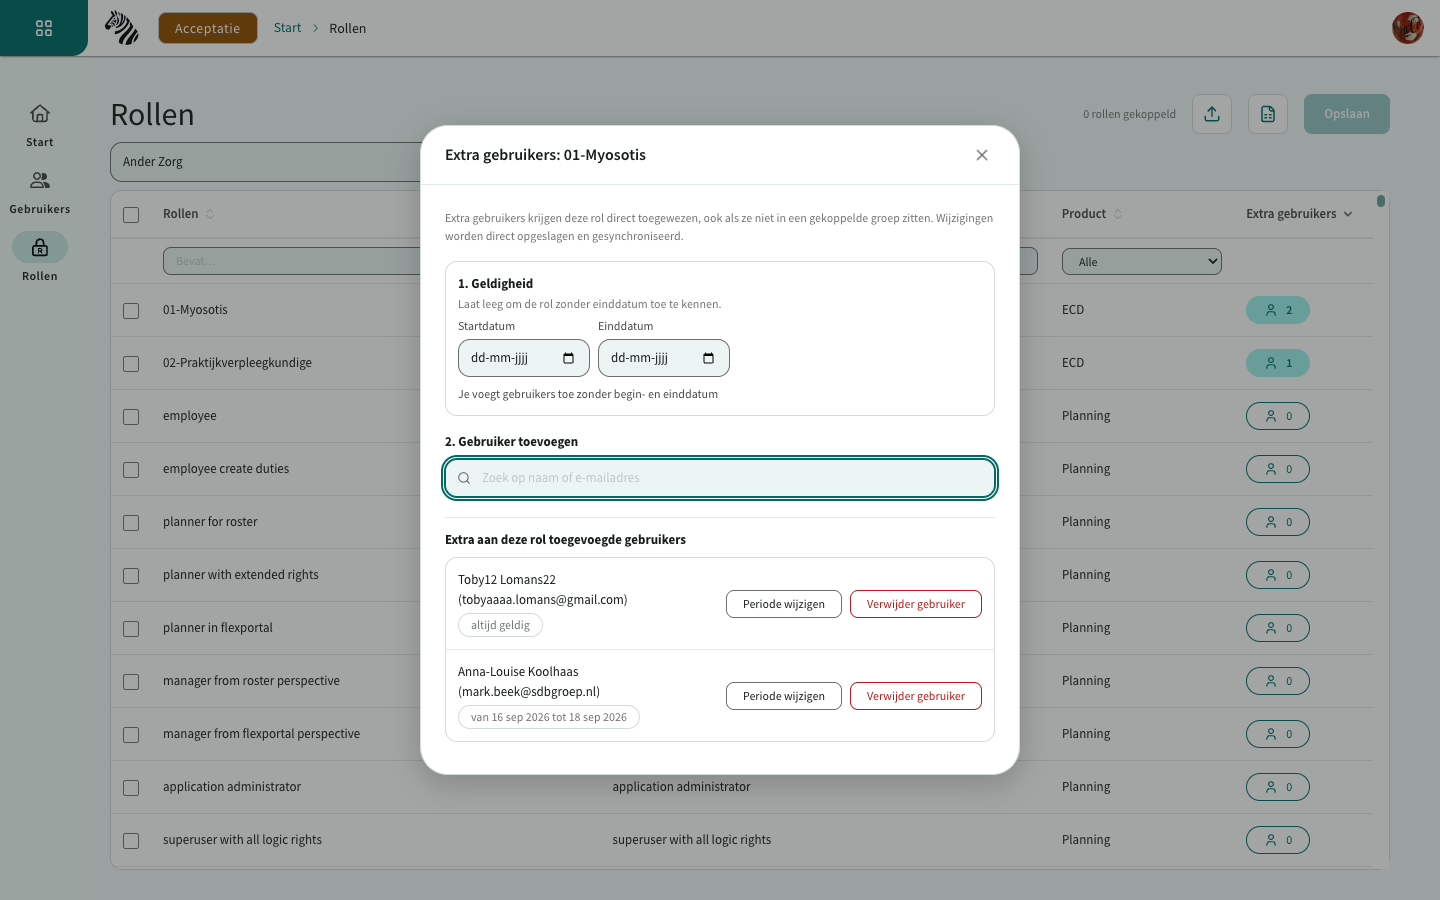Viewport: 1440px width, 900px height.
Task: Open the user profile avatar
Action: click(x=1408, y=28)
